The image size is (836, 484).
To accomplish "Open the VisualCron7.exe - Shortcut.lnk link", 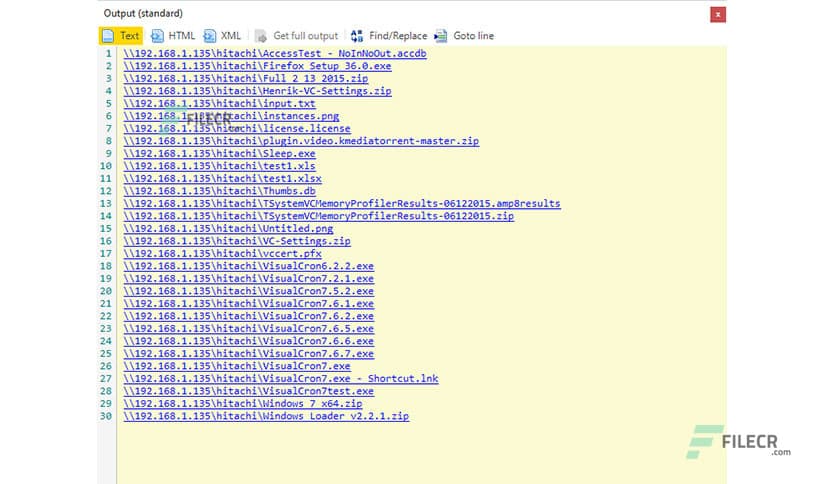I will tap(281, 378).
